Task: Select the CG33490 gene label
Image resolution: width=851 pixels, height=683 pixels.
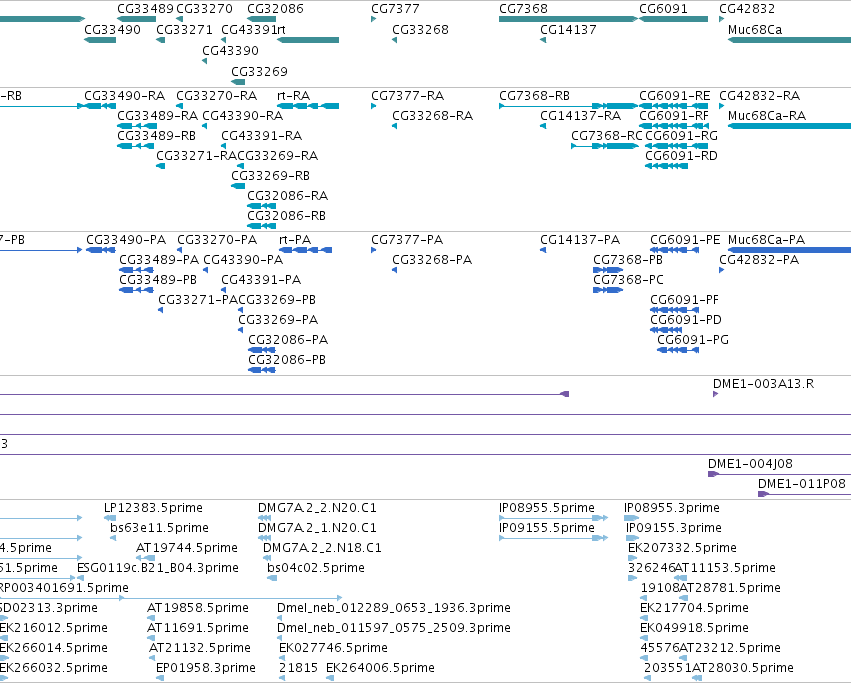Action: click(112, 29)
